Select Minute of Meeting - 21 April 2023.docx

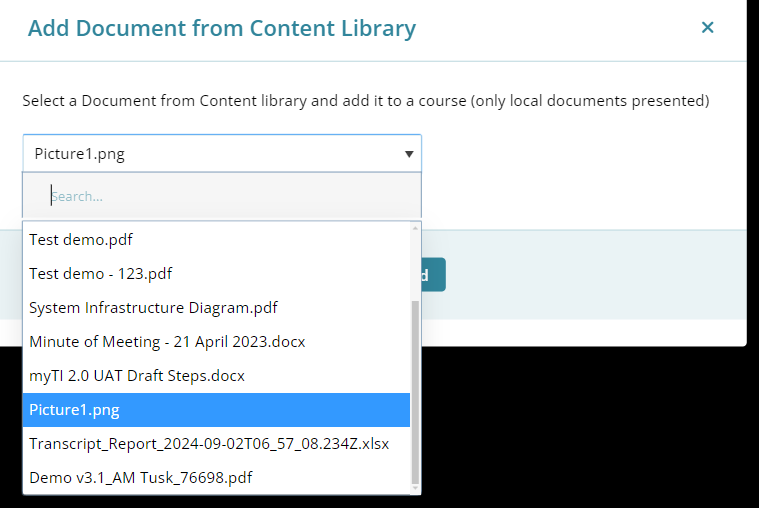point(167,342)
